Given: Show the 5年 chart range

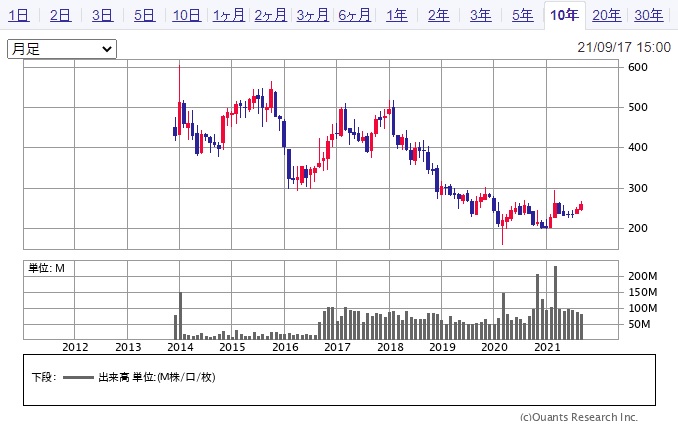Looking at the screenshot, I should pyautogui.click(x=522, y=16).
